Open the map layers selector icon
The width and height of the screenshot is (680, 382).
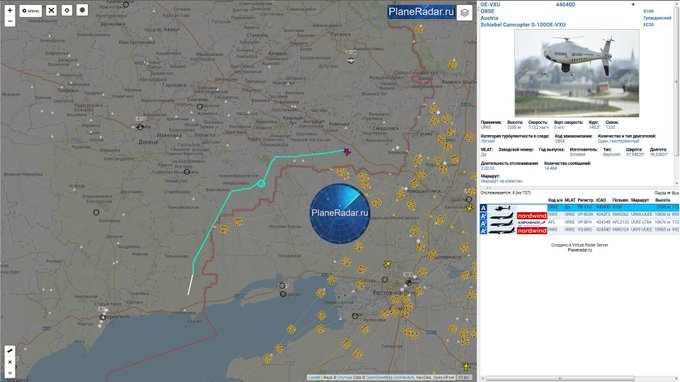tap(464, 13)
